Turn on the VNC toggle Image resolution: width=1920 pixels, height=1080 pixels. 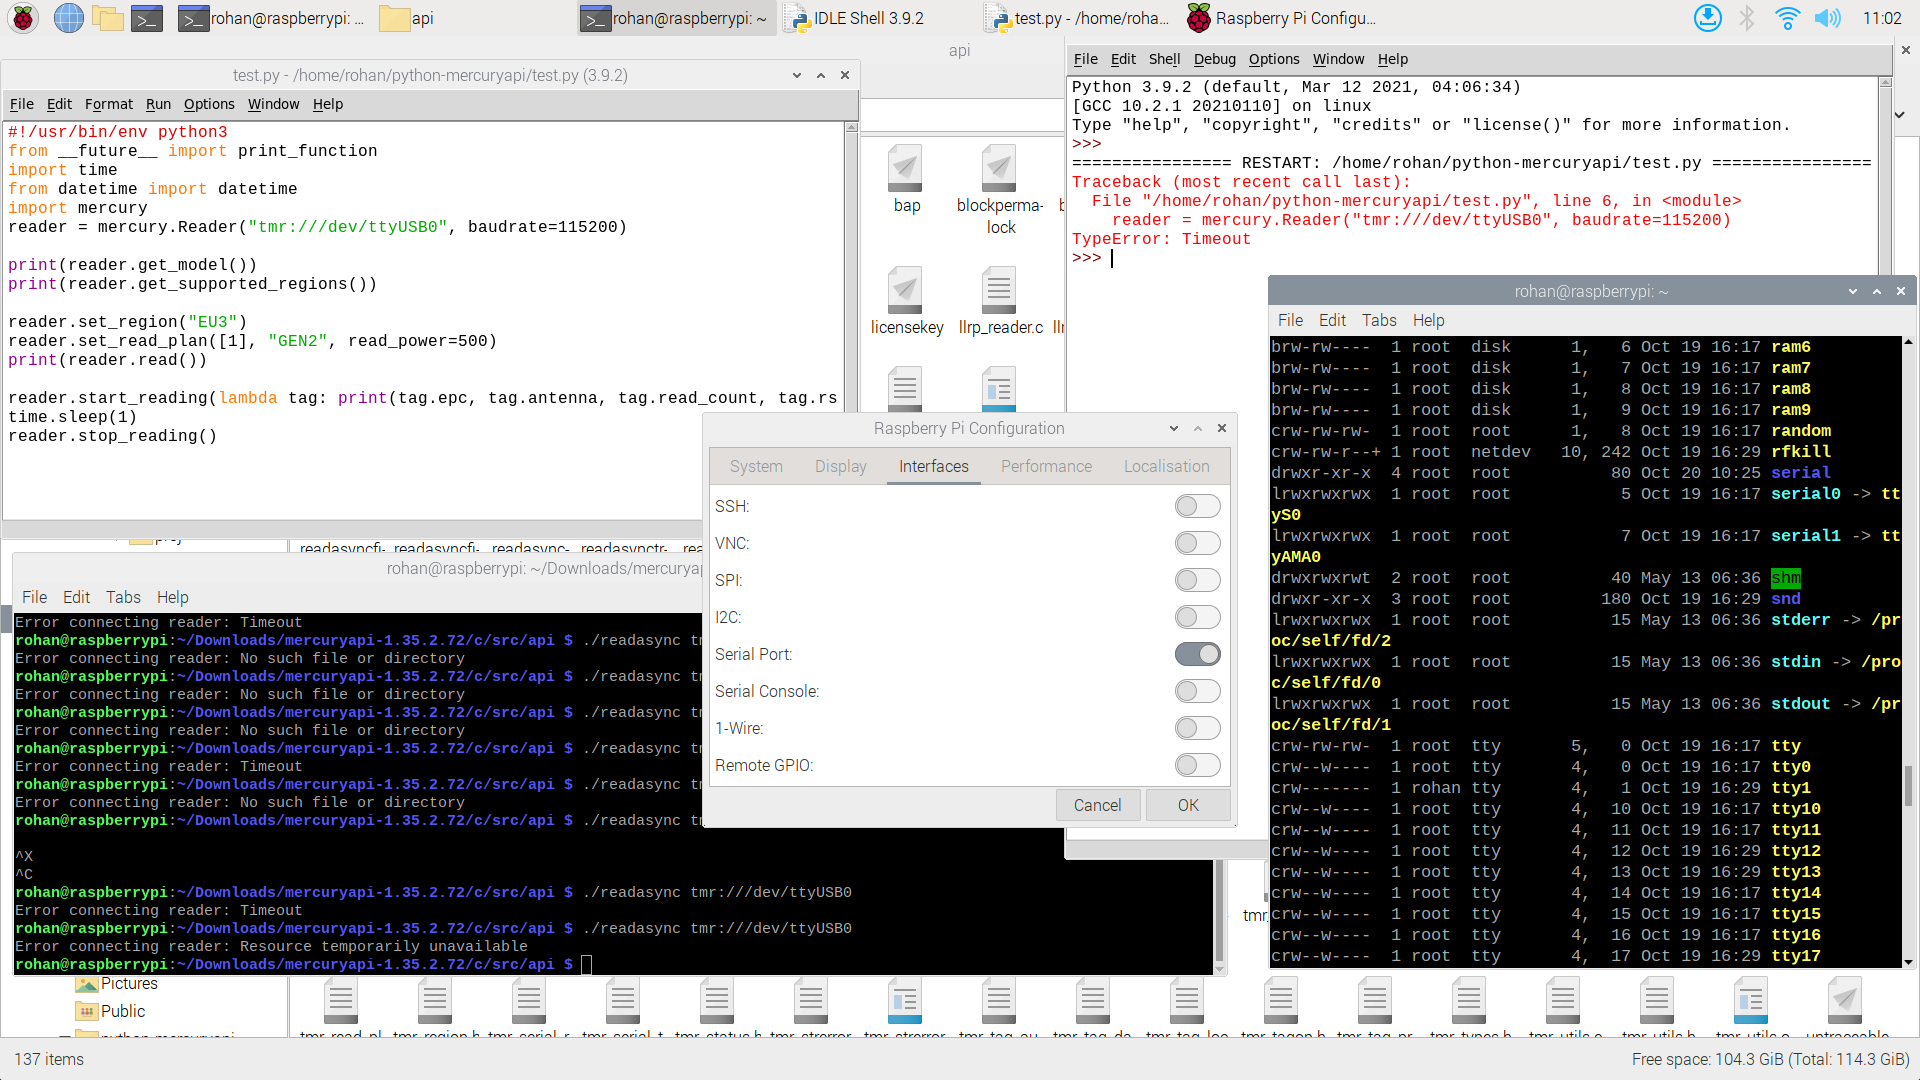pos(1197,543)
